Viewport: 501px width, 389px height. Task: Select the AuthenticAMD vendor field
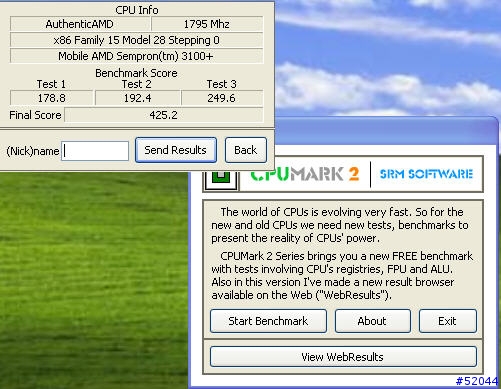[80, 24]
